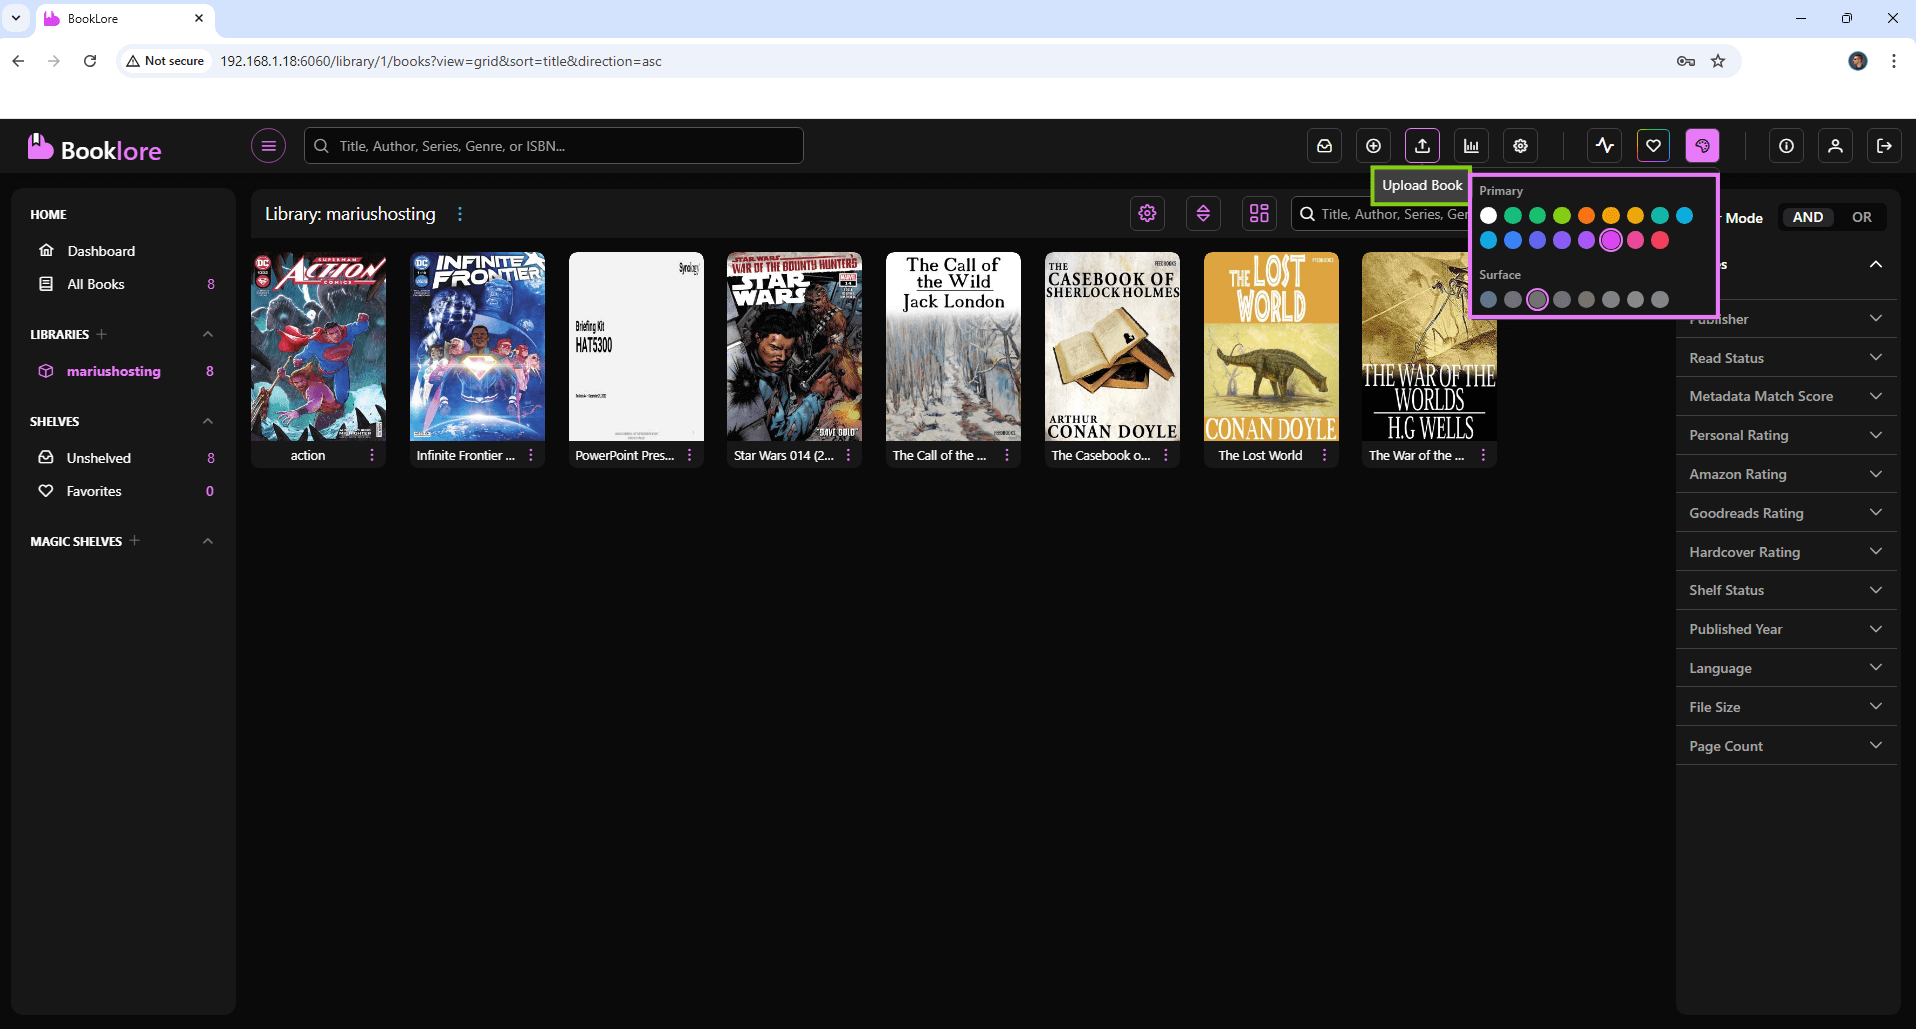Image resolution: width=1916 pixels, height=1029 pixels.
Task: Open The Lost World book cover
Action: tap(1271, 346)
